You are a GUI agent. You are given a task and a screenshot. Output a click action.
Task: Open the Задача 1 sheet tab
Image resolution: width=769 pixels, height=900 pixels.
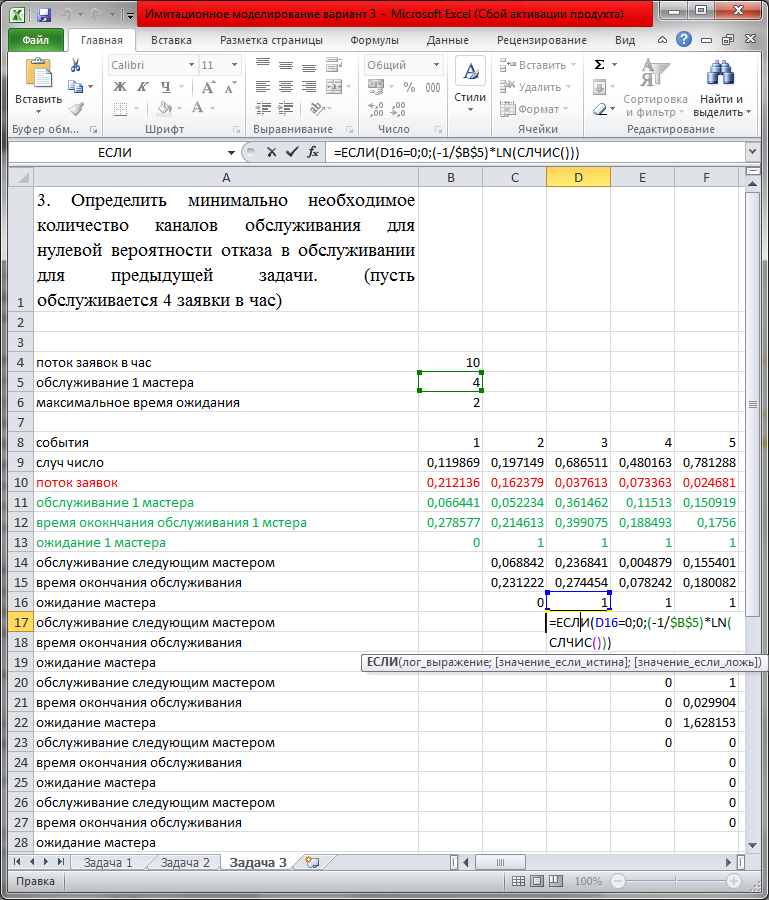click(108, 862)
